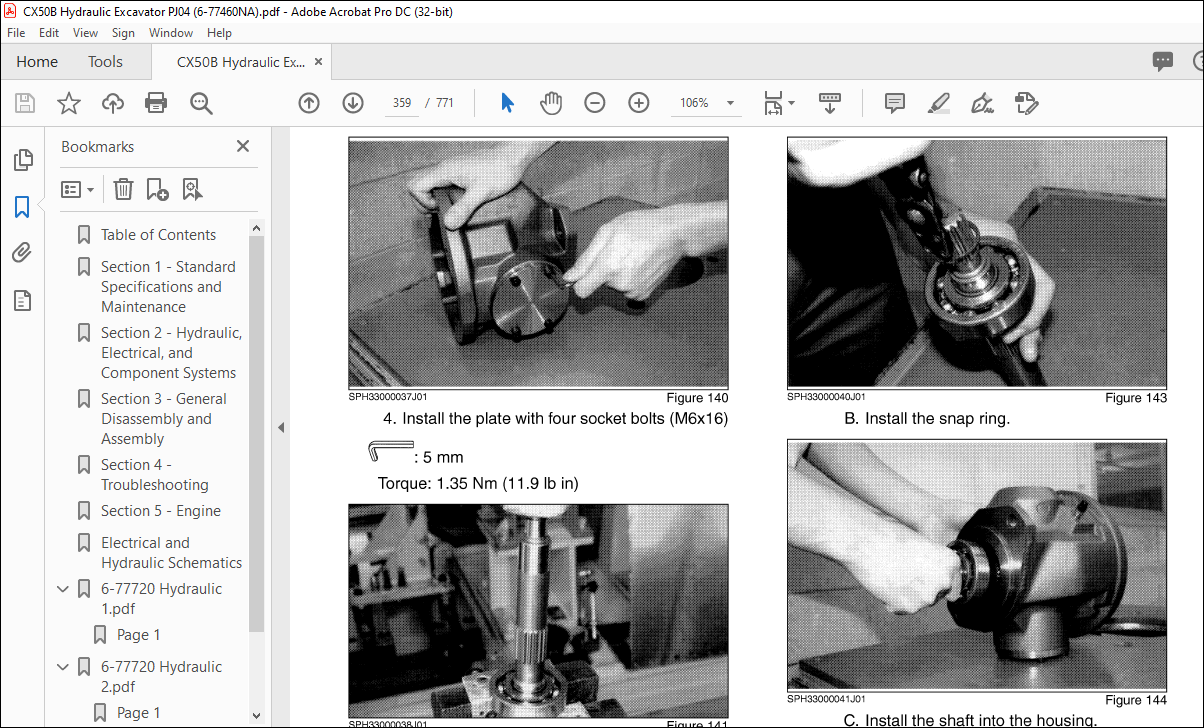Go to next page with down arrow
The image size is (1204, 728).
pos(353,102)
